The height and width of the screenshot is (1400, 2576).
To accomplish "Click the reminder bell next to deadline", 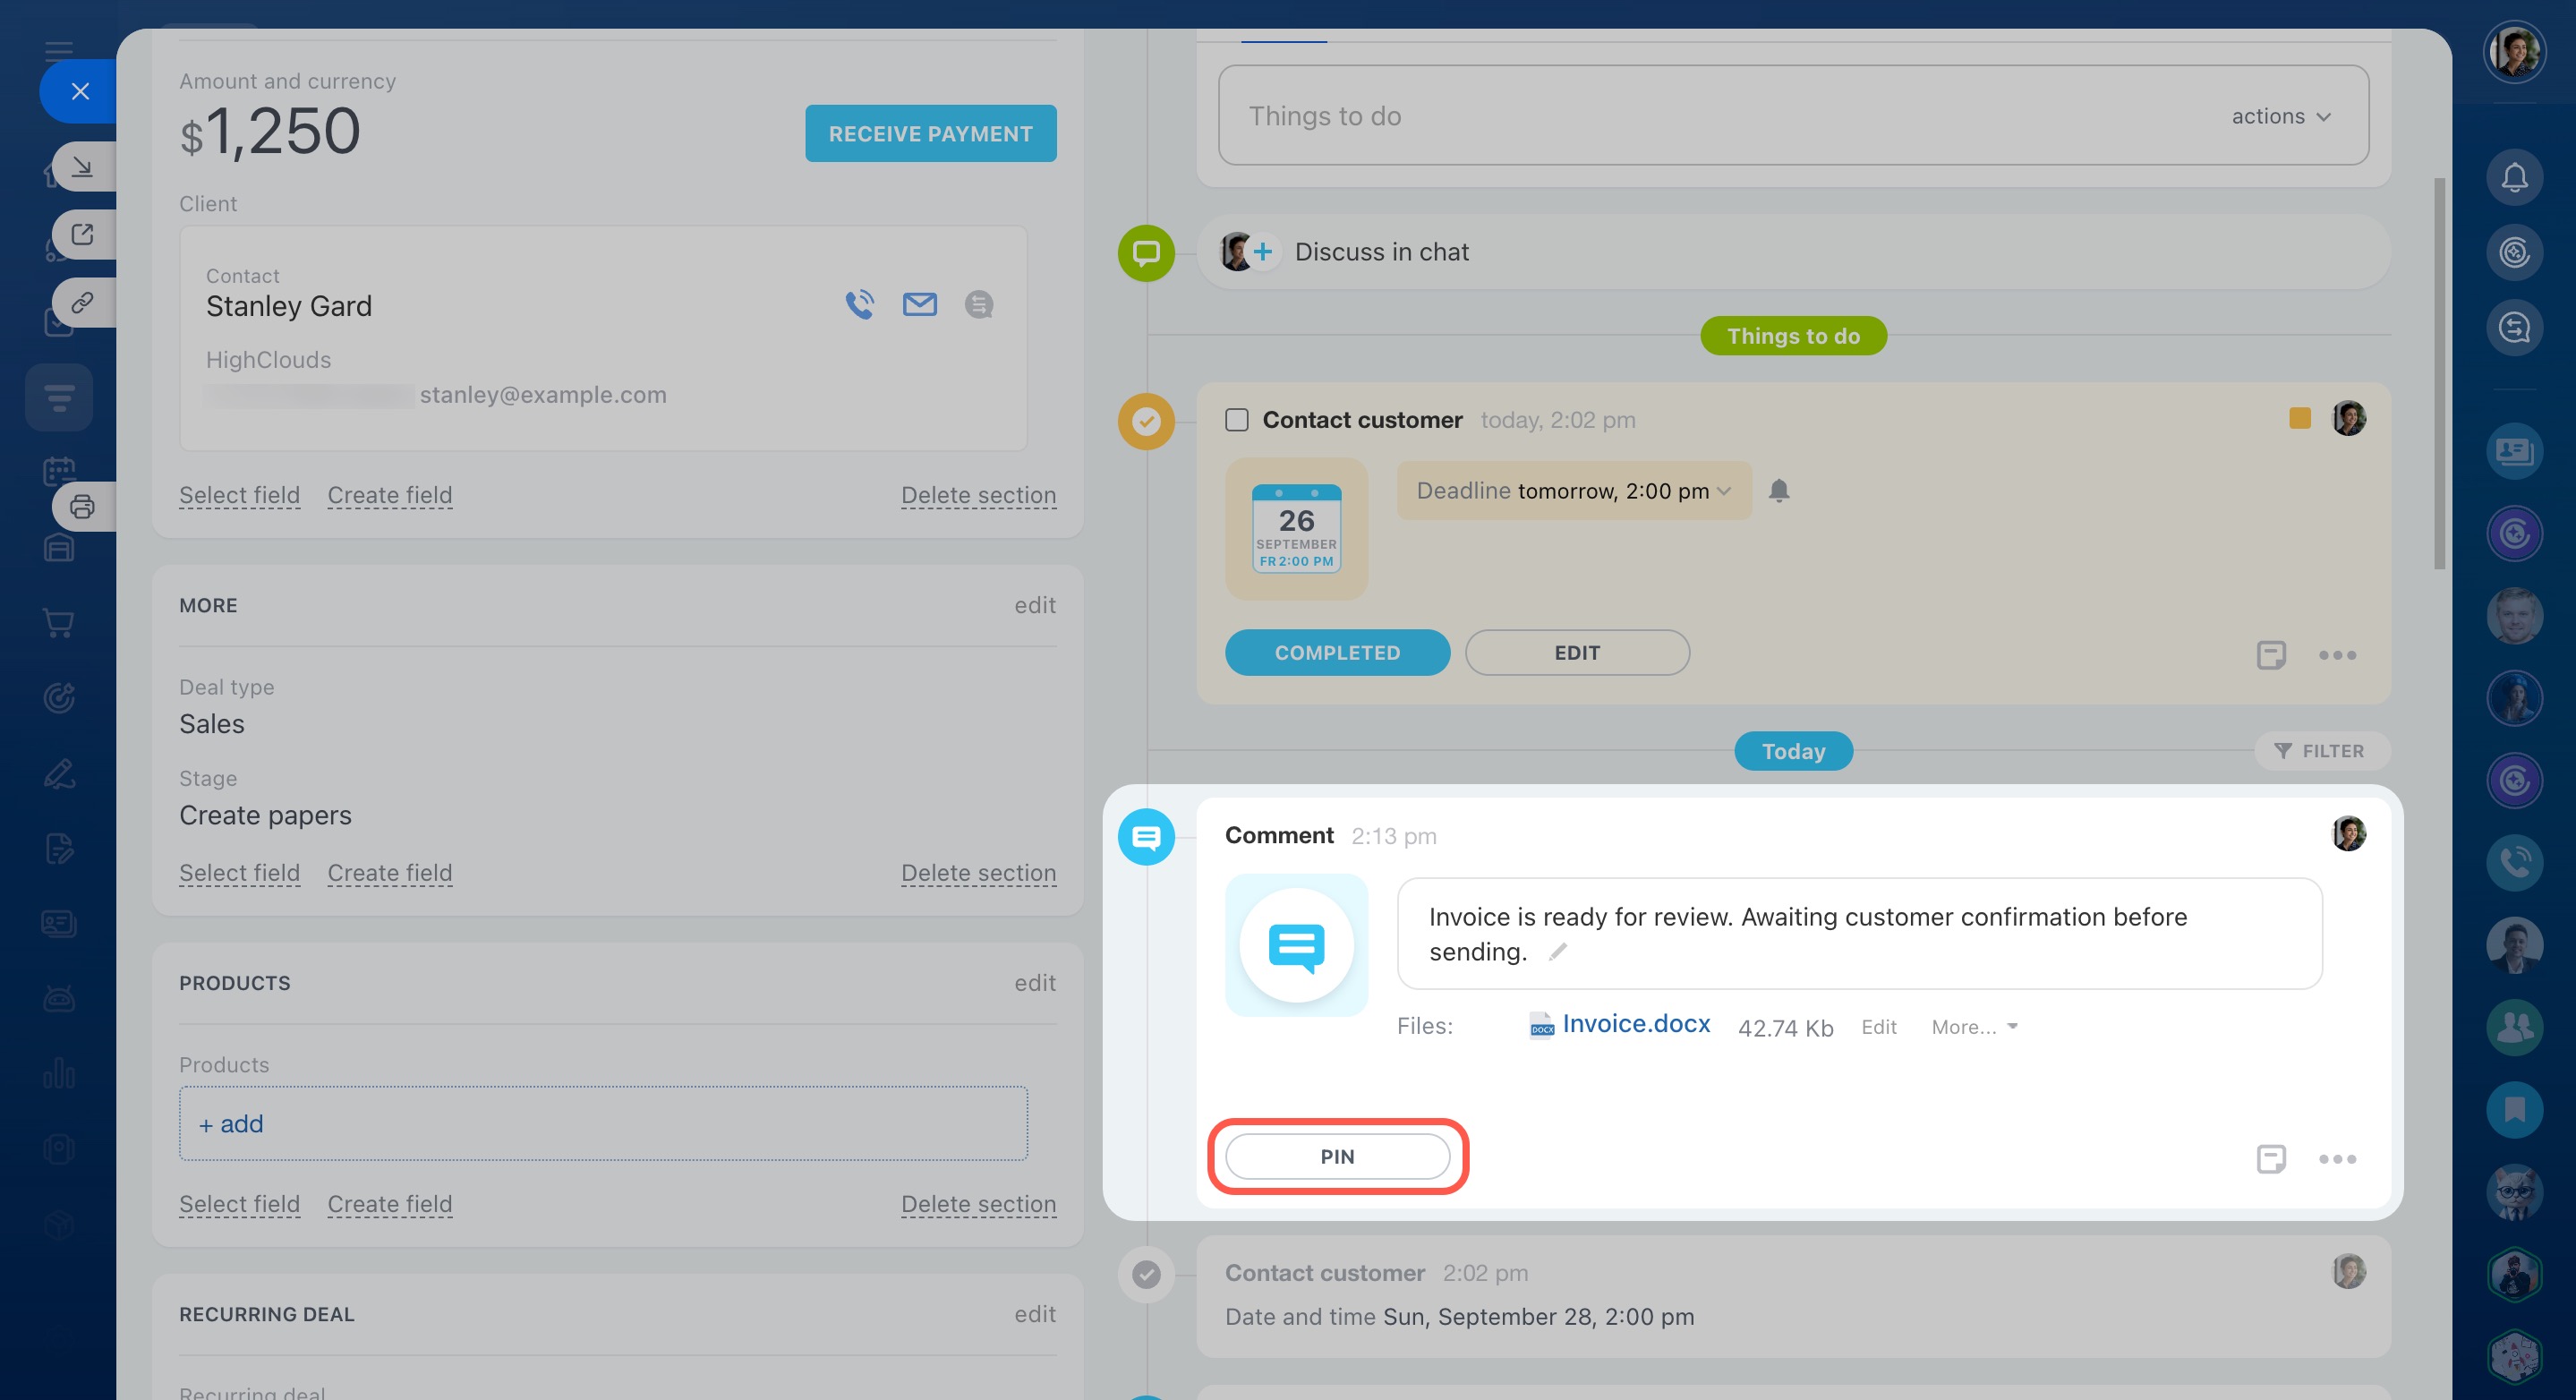I will [x=1778, y=490].
